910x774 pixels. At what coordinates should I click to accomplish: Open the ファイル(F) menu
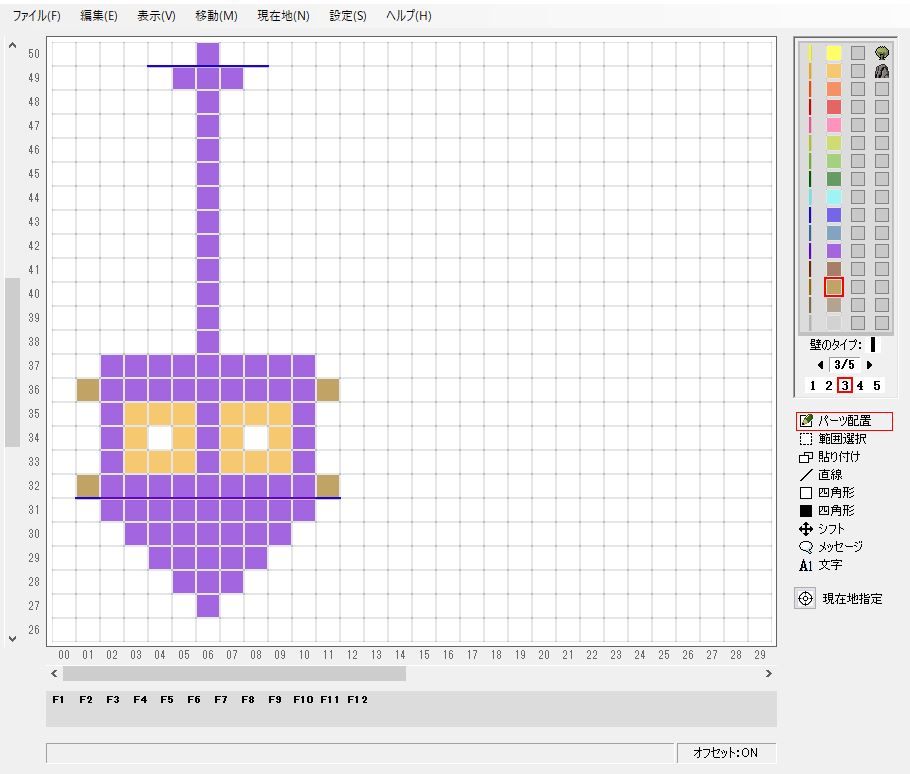(37, 16)
